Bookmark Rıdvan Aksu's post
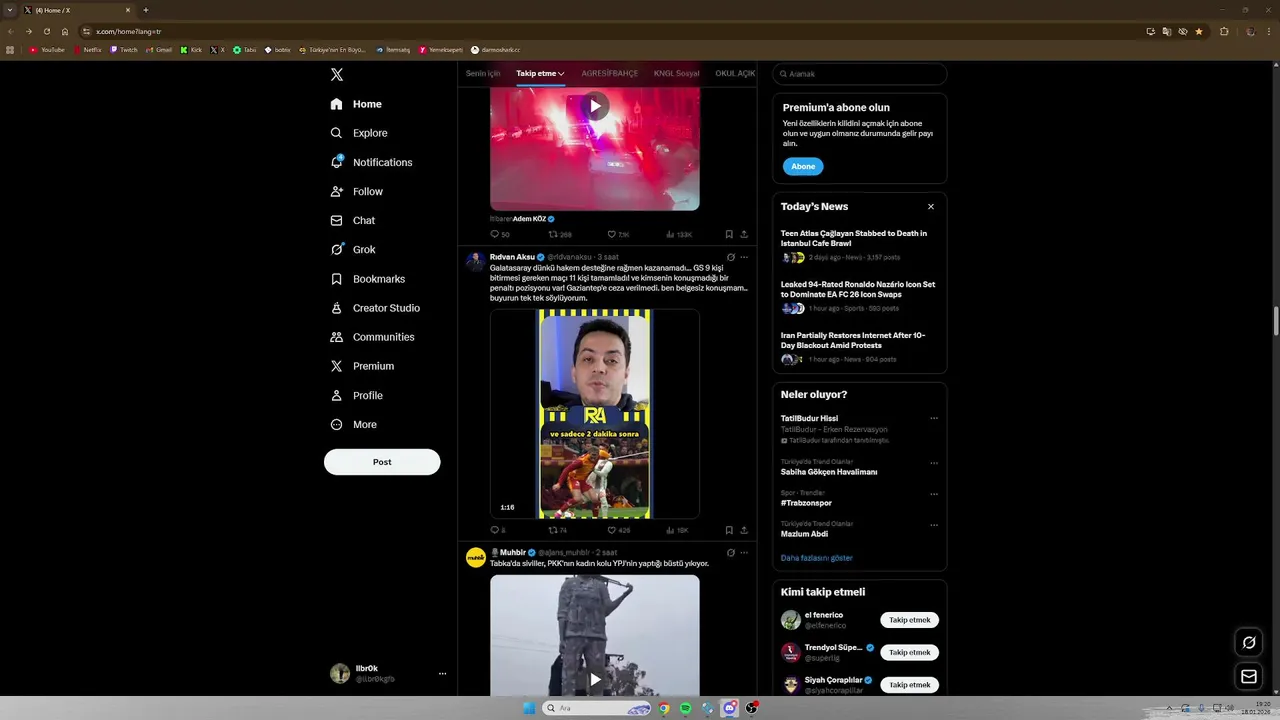 pyautogui.click(x=729, y=530)
